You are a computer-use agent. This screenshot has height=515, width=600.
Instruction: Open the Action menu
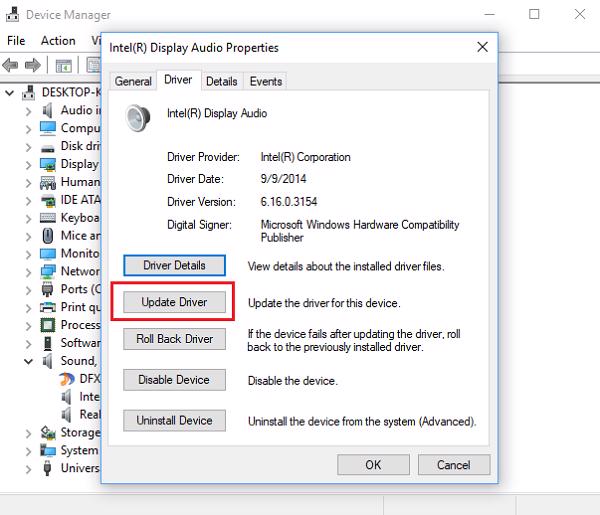[58, 41]
